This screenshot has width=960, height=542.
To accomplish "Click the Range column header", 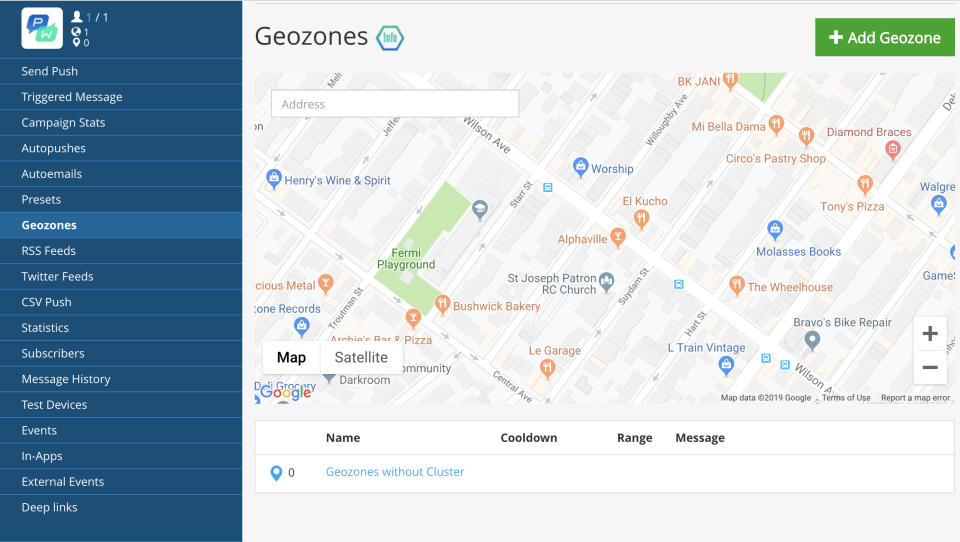I will (x=634, y=438).
